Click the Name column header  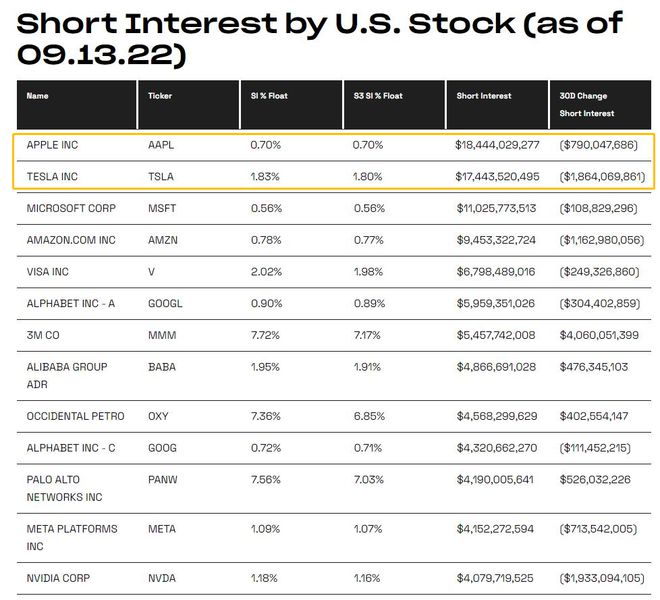[x=38, y=96]
